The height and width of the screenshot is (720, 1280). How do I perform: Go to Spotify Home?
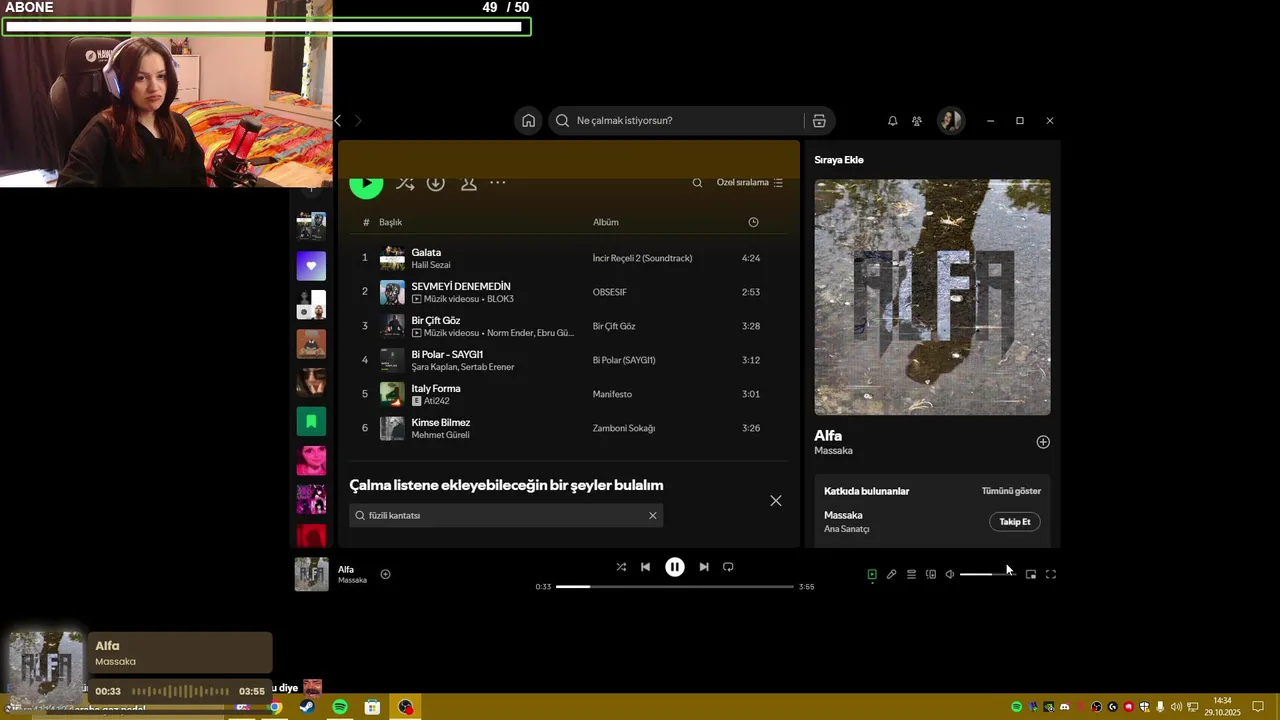coord(528,121)
